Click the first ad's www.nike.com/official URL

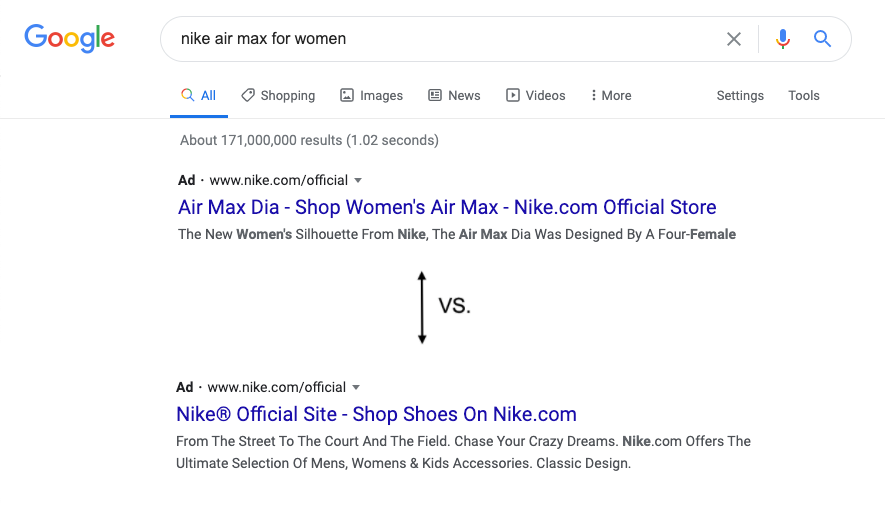(x=278, y=181)
